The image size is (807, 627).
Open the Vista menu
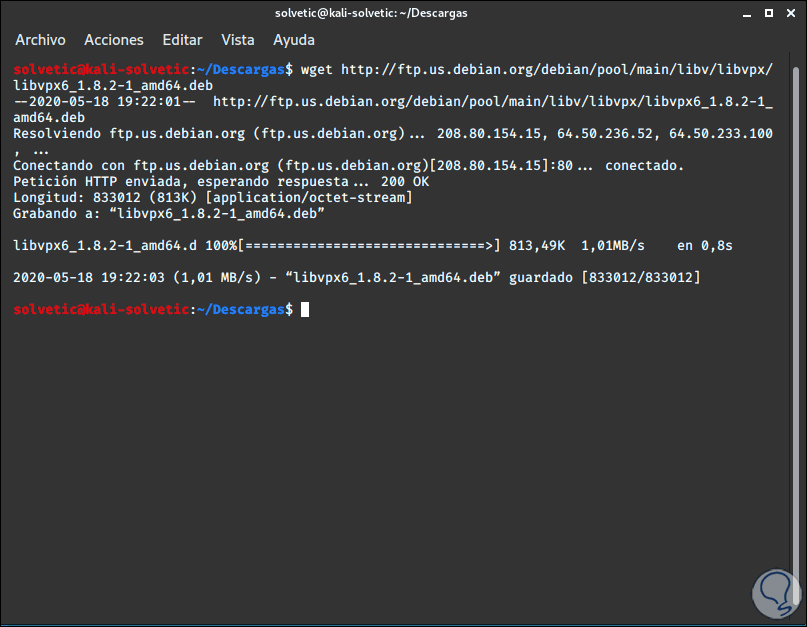(238, 40)
